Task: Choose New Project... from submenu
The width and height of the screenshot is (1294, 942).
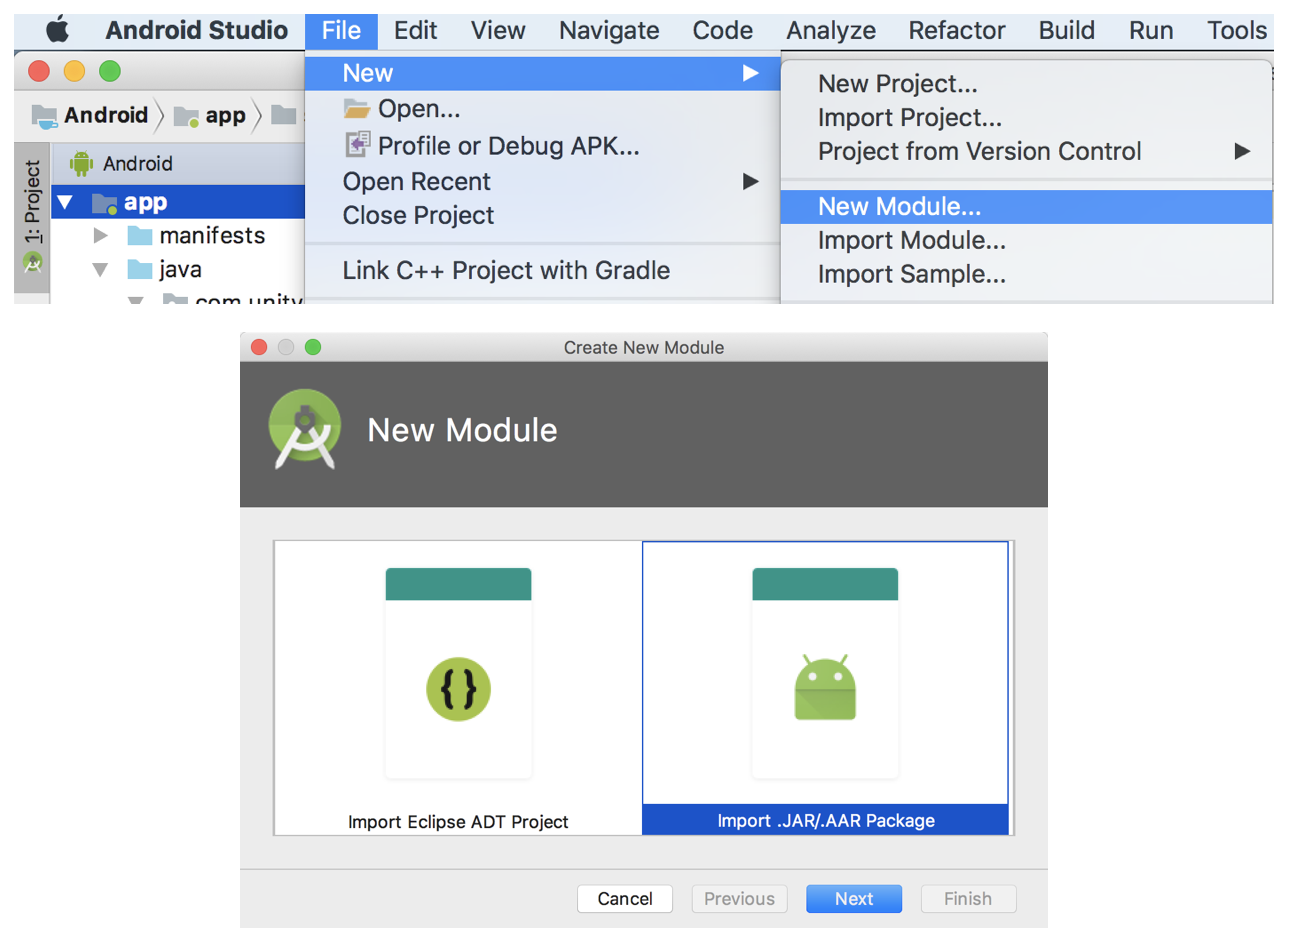Action: pyautogui.click(x=1026, y=84)
